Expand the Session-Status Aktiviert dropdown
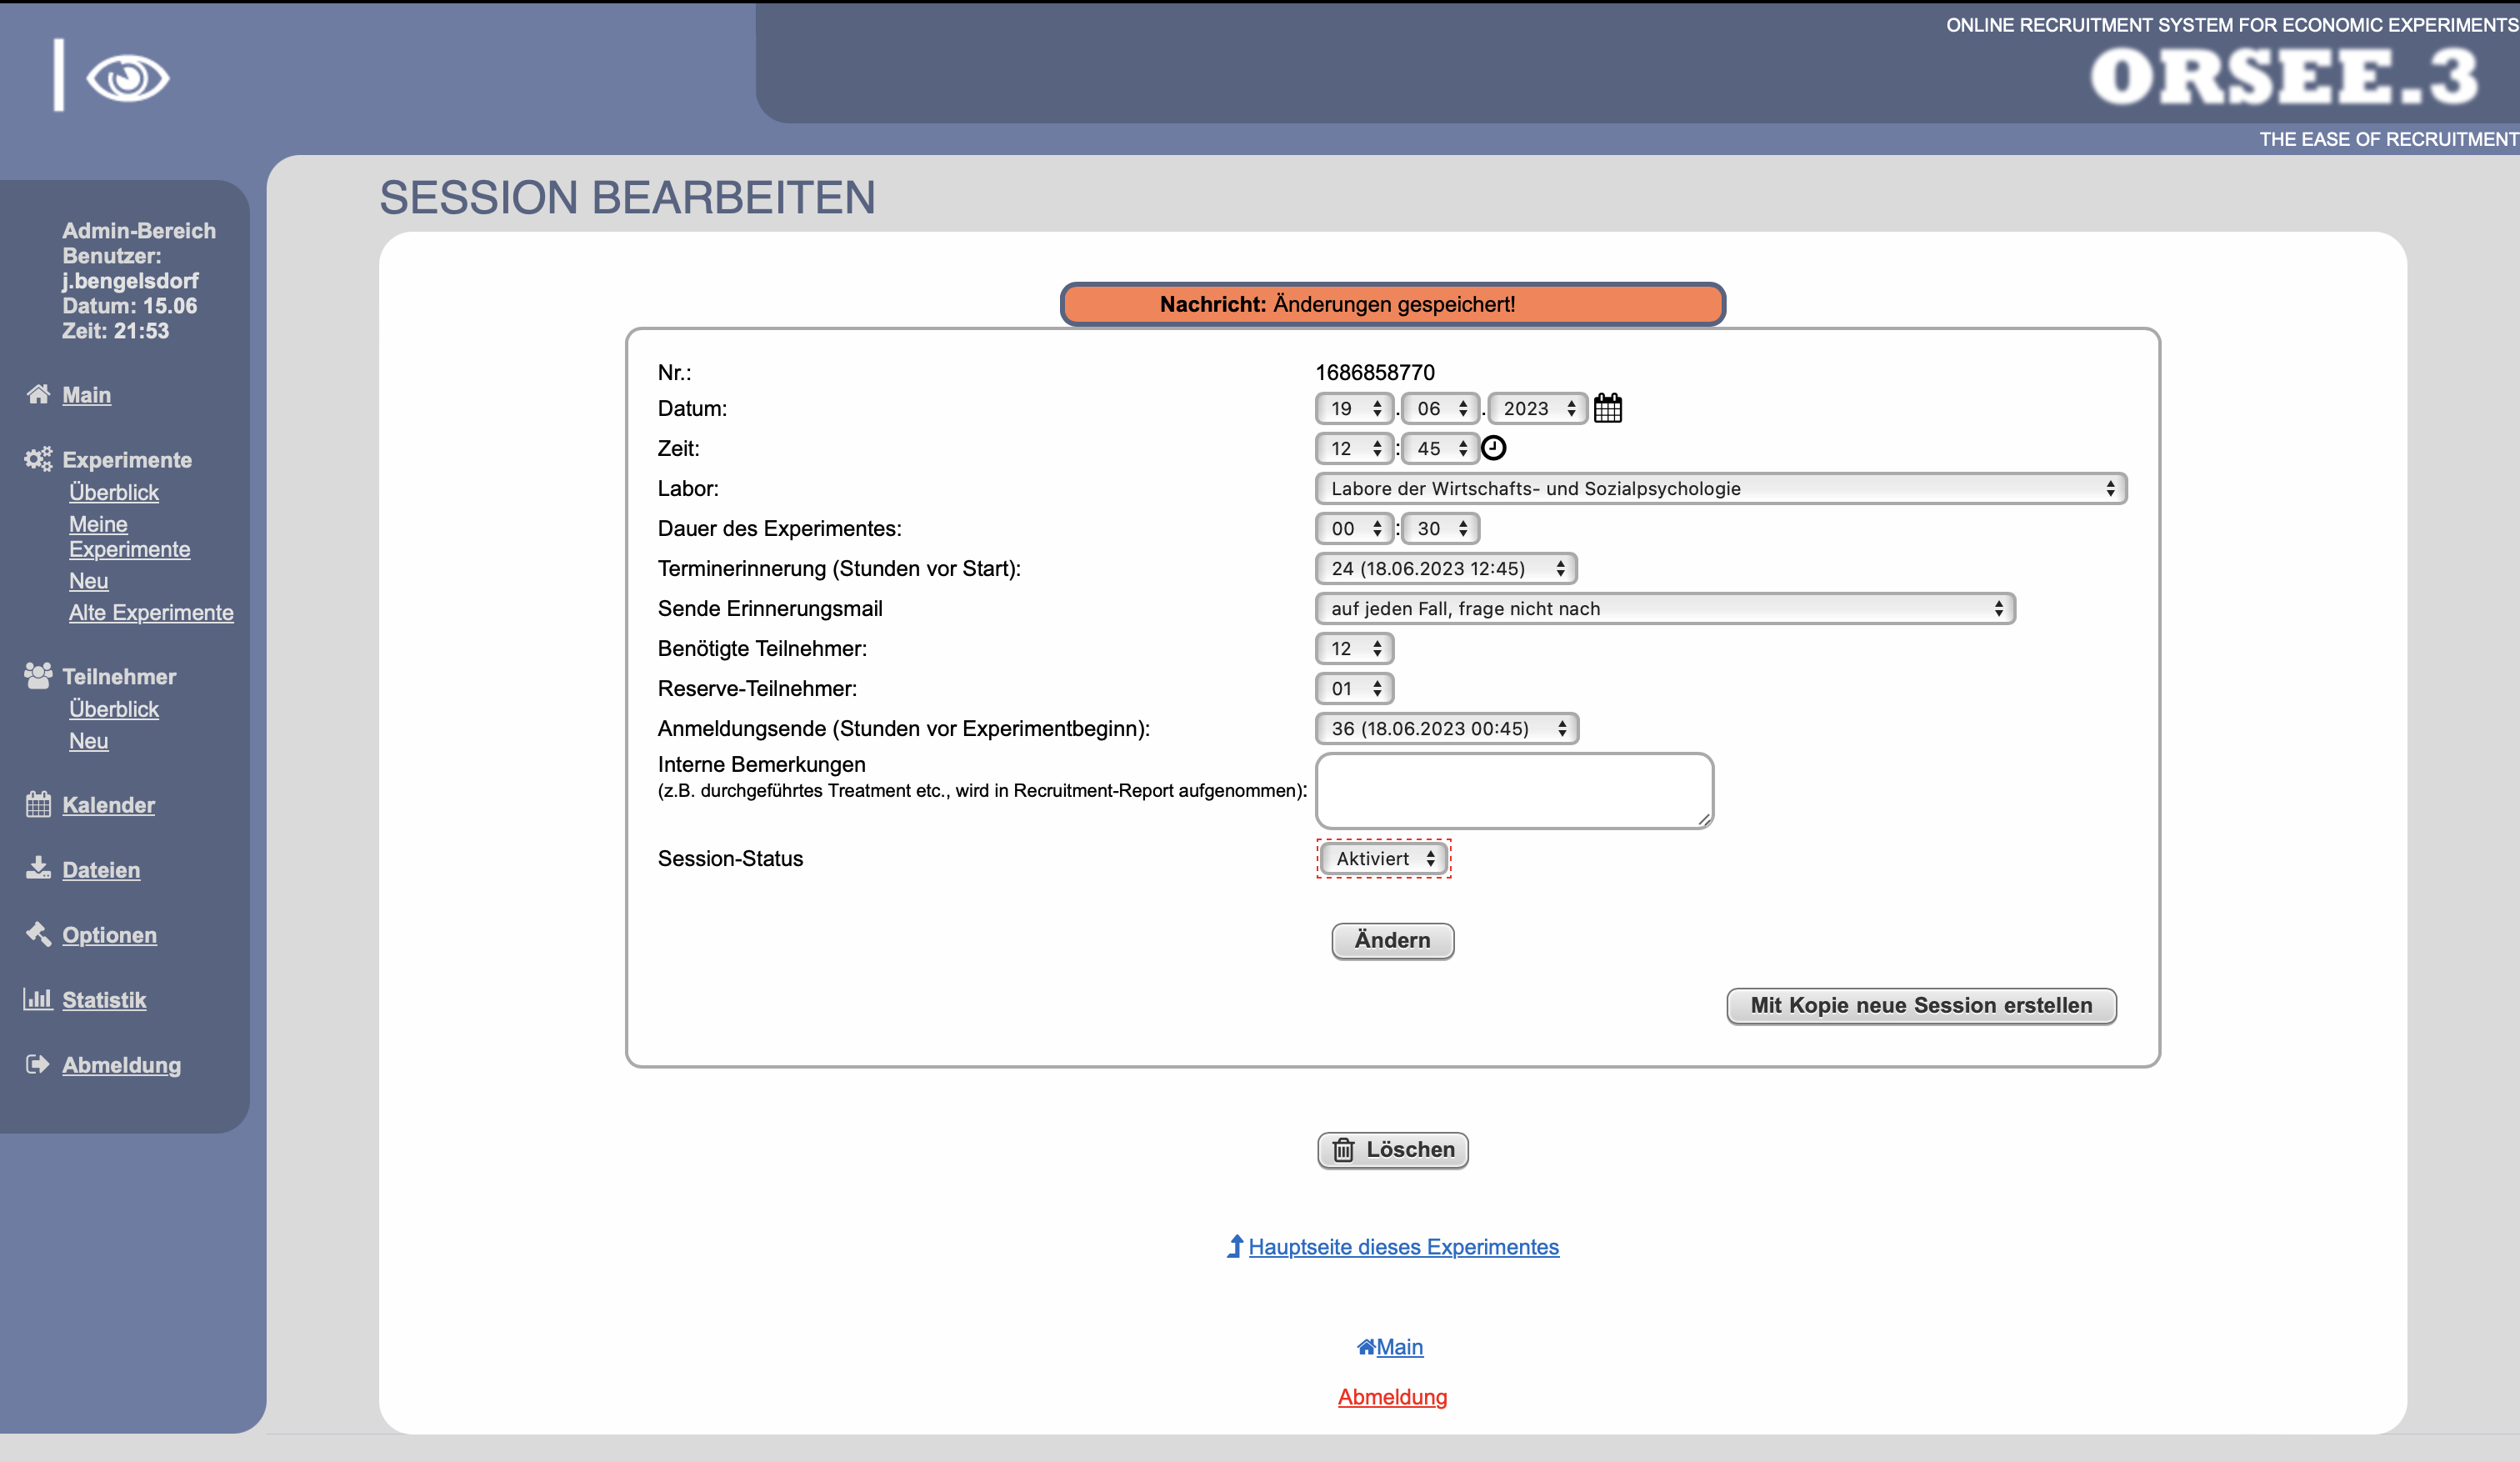 click(x=1383, y=858)
